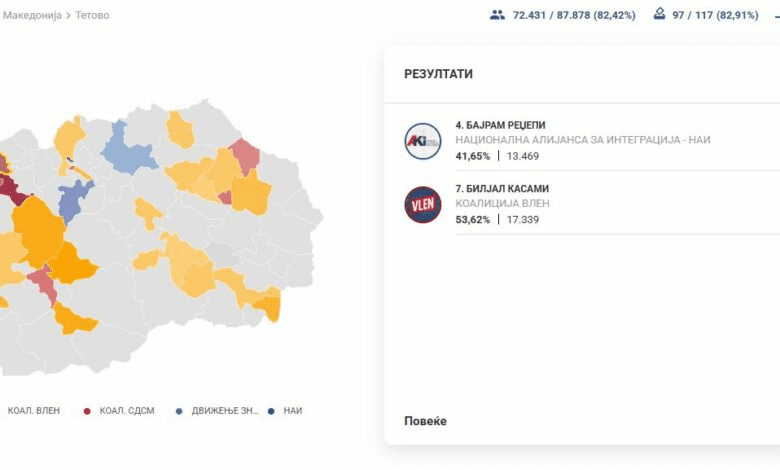
Task: Click the blue ДВИЖЕЊЕ ЗН... legend dot
Action: pos(178,411)
